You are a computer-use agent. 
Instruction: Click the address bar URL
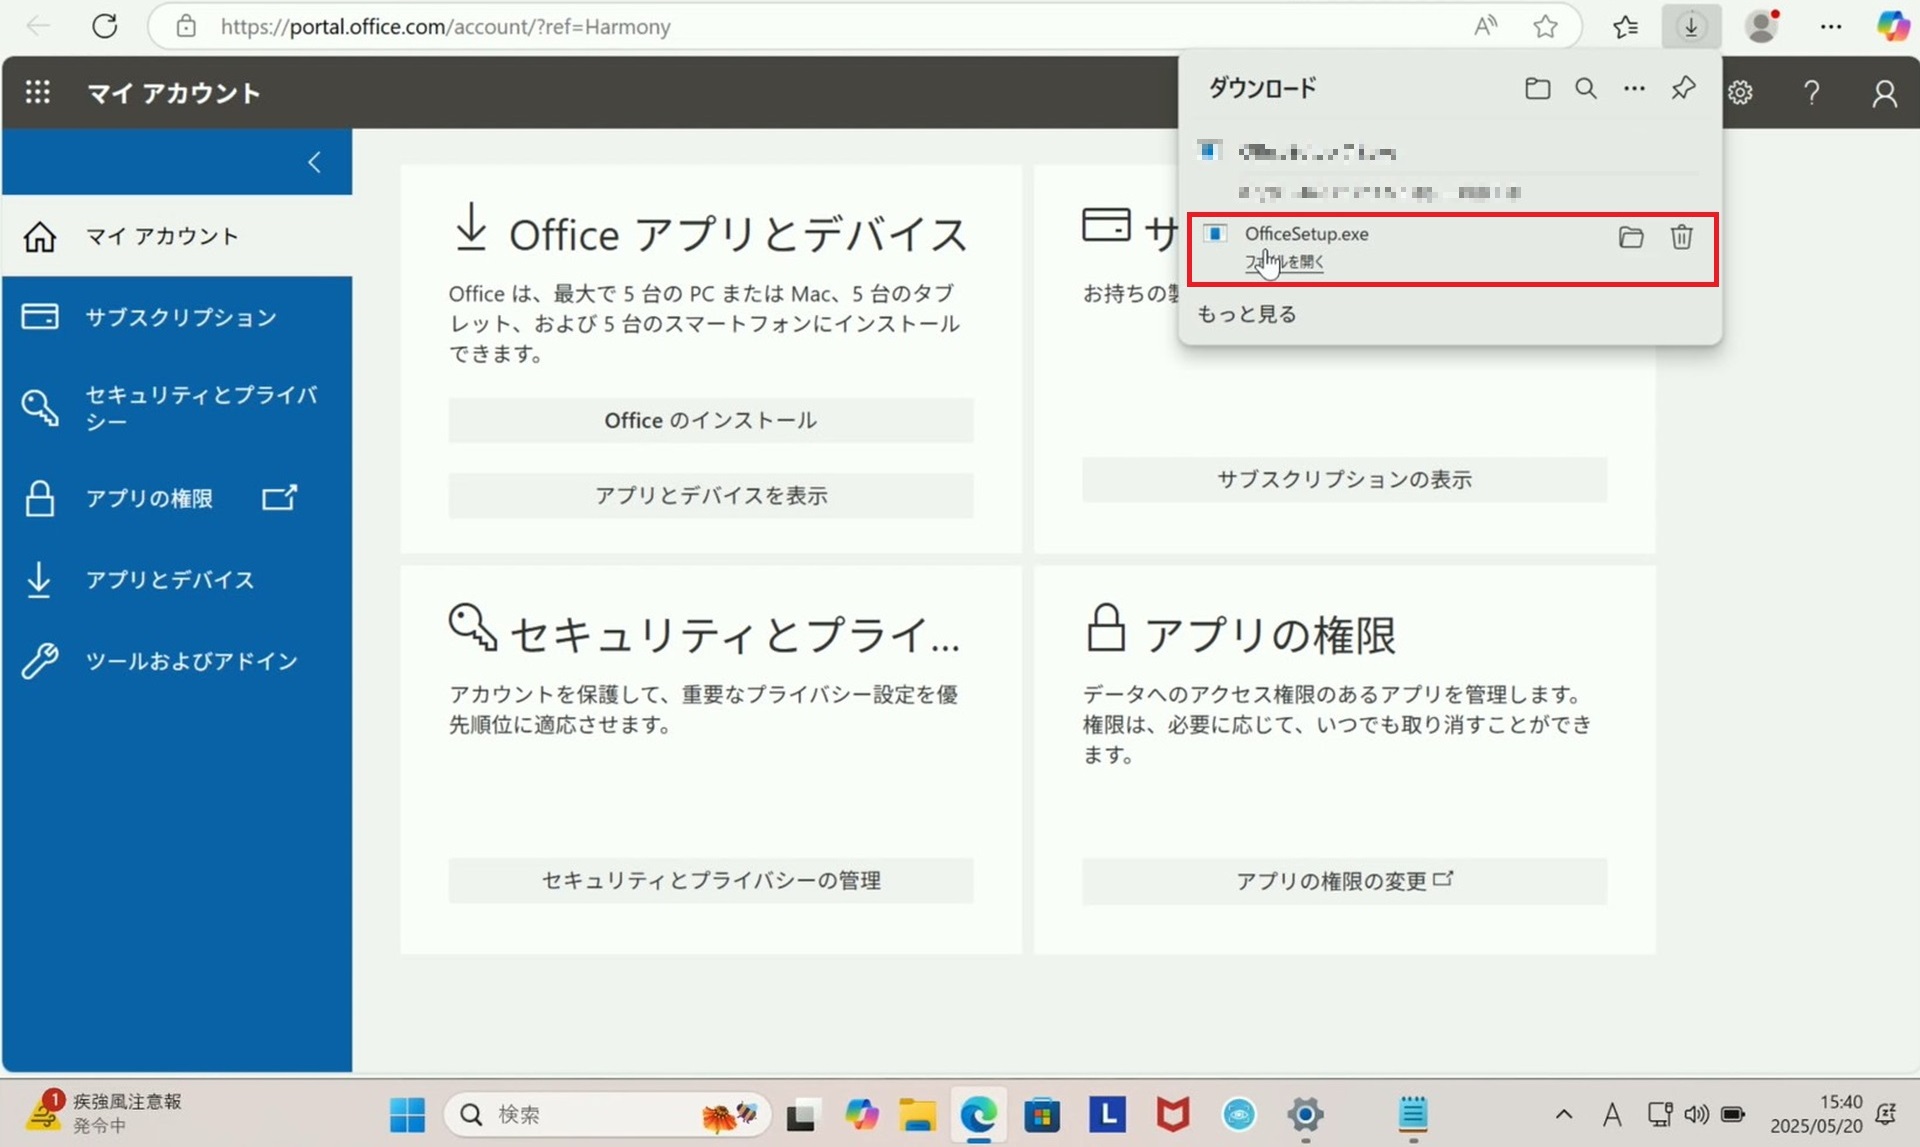click(445, 27)
